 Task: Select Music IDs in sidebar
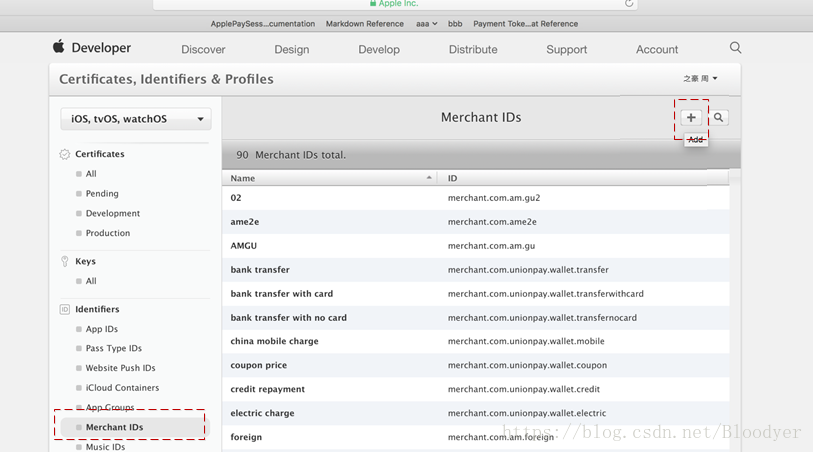(105, 446)
